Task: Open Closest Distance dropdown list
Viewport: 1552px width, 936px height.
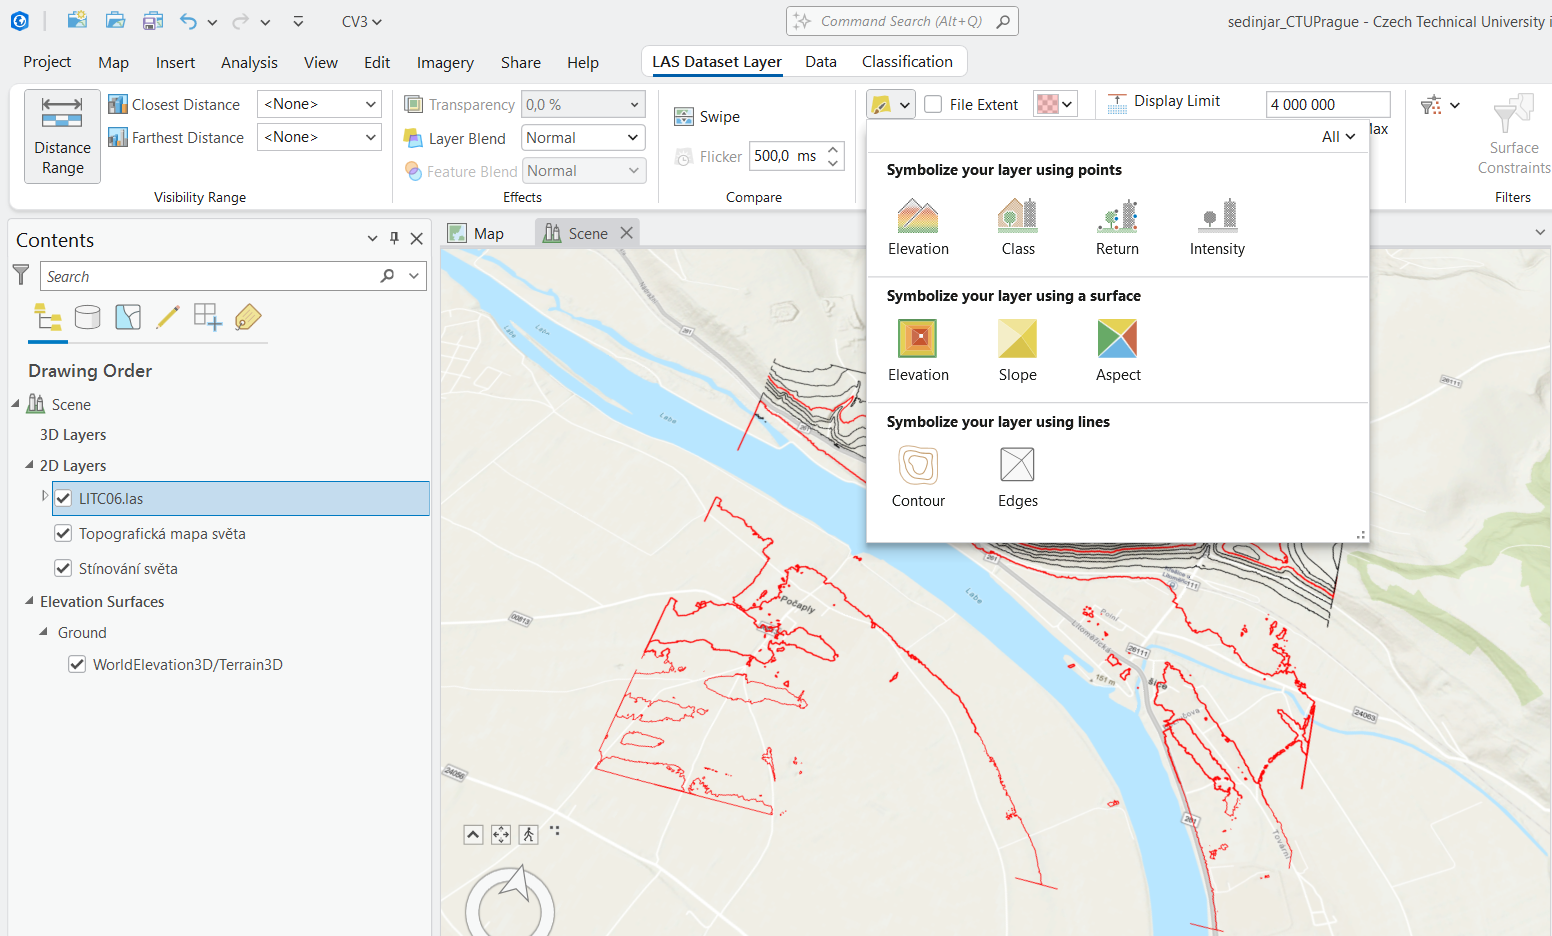Action: coord(319,104)
